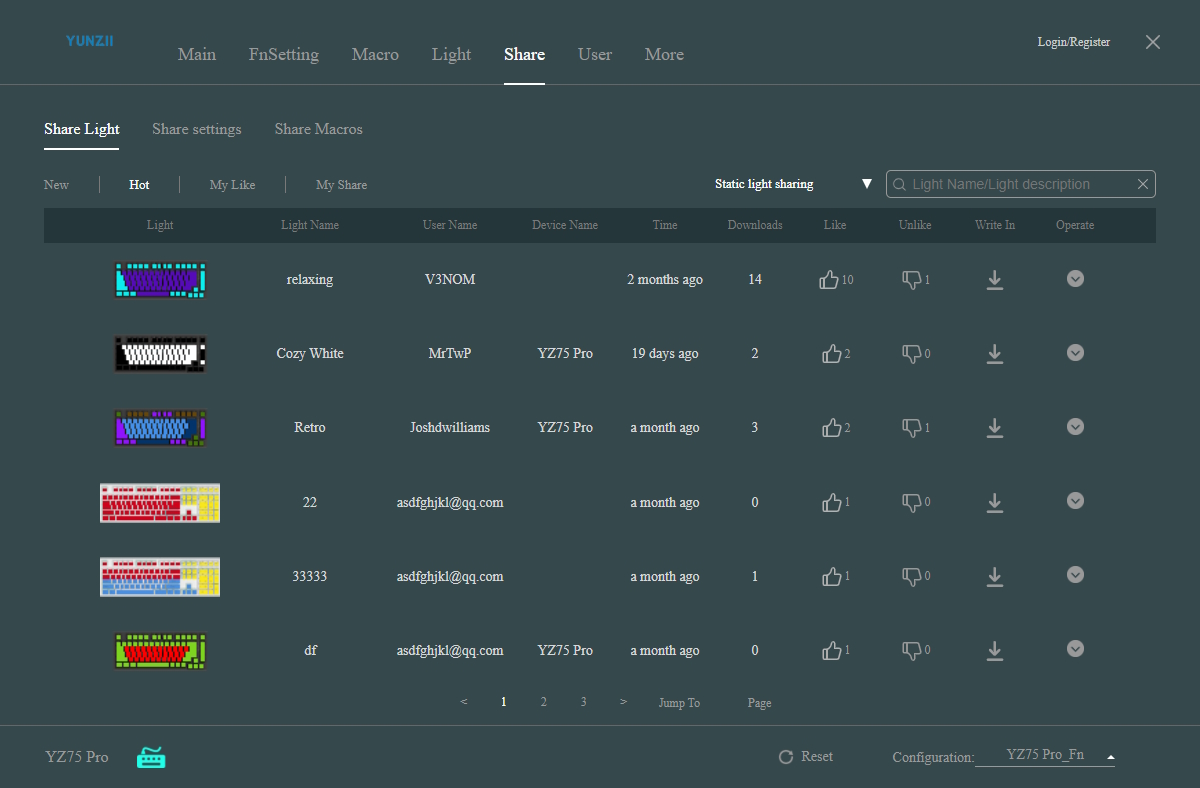Click the teal keyboard device icon
1200x788 pixels.
[x=151, y=758]
